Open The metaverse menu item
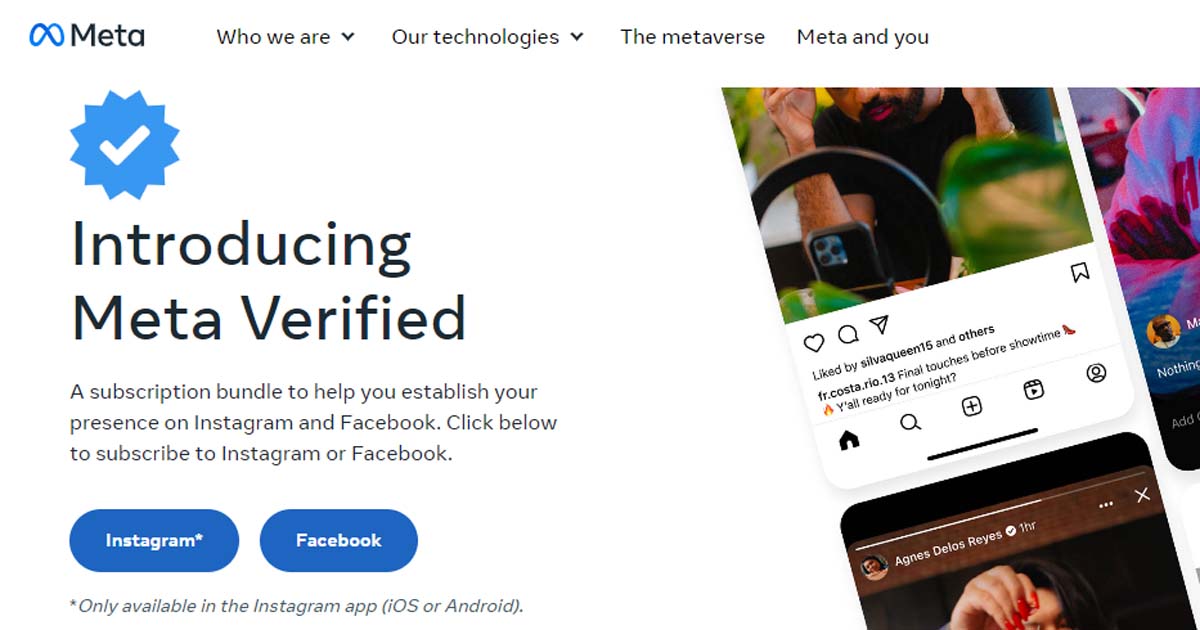Image resolution: width=1200 pixels, height=630 pixels. coord(692,37)
